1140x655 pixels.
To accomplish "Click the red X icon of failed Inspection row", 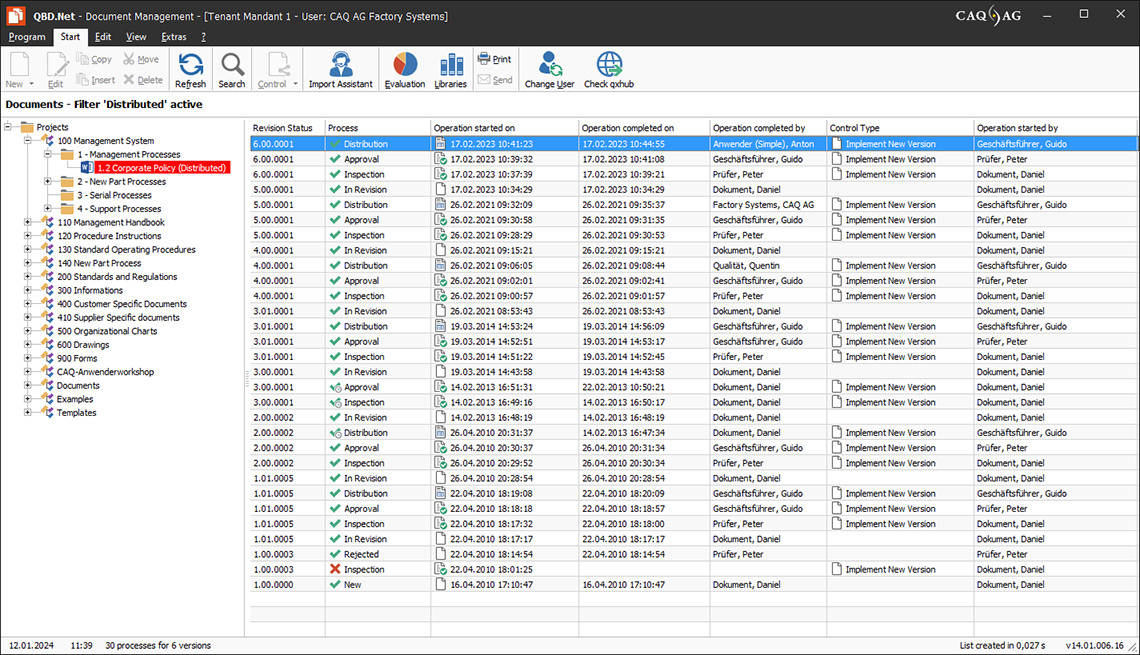I will pyautogui.click(x=334, y=569).
